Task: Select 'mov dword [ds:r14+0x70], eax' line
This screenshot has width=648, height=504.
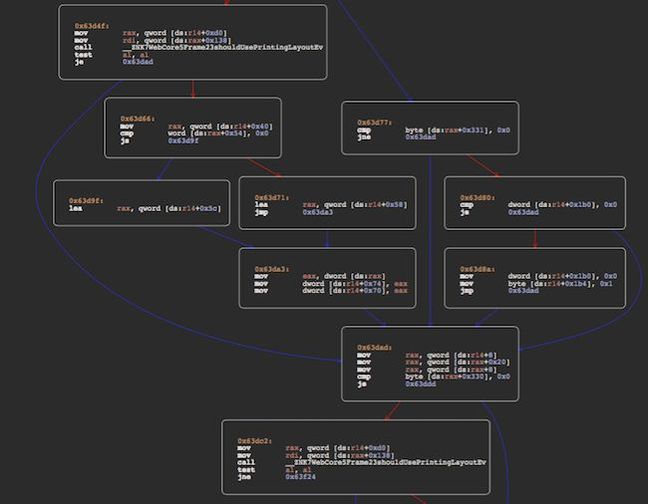Action: coord(331,291)
